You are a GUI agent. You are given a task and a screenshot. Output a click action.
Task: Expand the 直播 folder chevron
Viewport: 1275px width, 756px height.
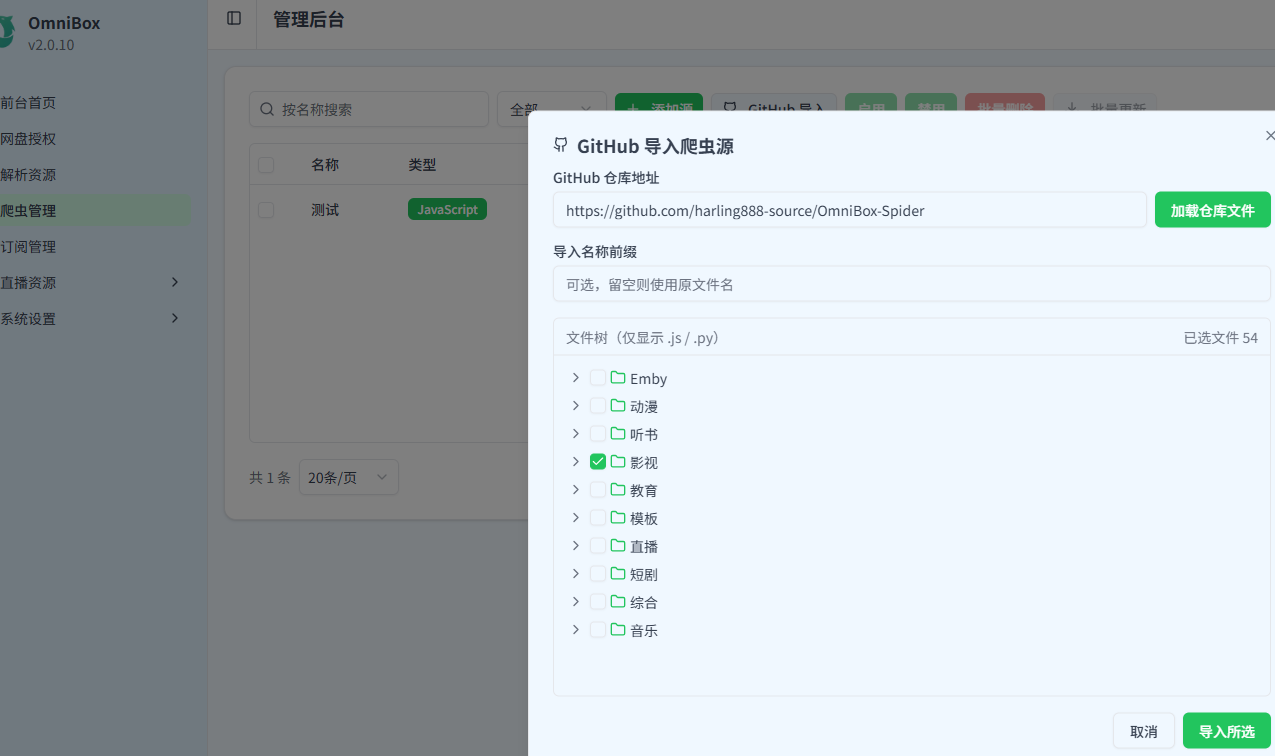click(575, 546)
